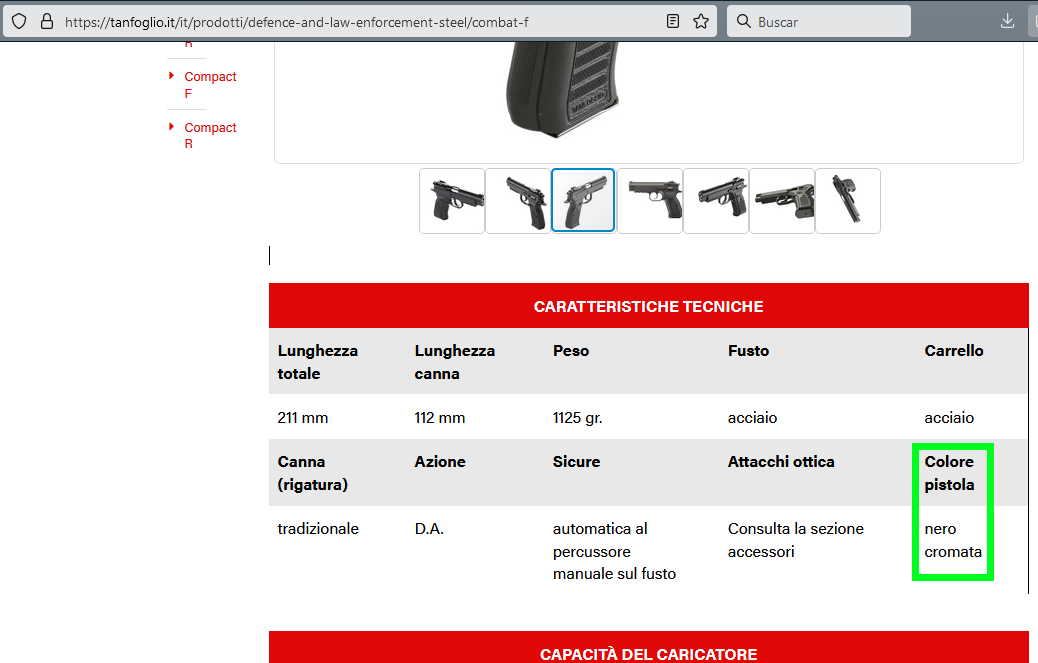Click the Sicure header
Screen dimensions: 1038x663
click(x=576, y=462)
